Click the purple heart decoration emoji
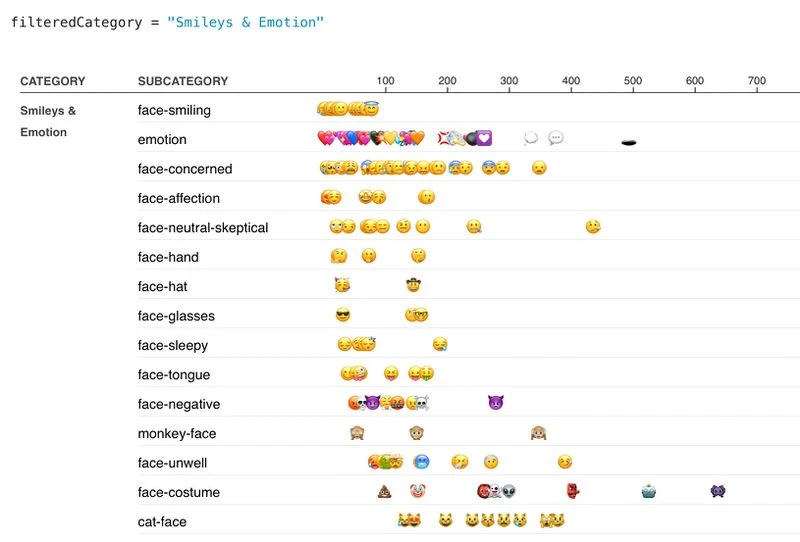Viewport: 800px width, 542px height. pyautogui.click(x=485, y=139)
